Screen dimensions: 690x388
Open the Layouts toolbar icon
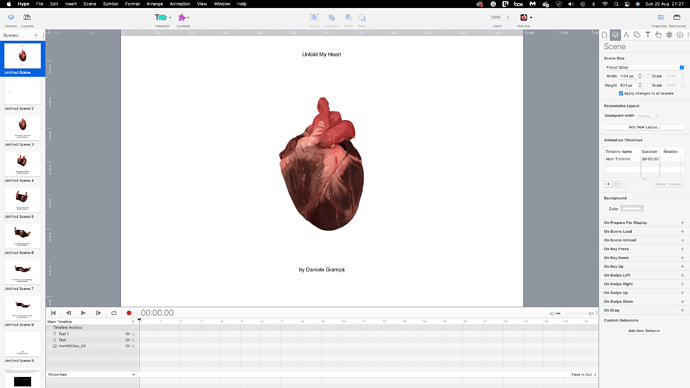[27, 18]
